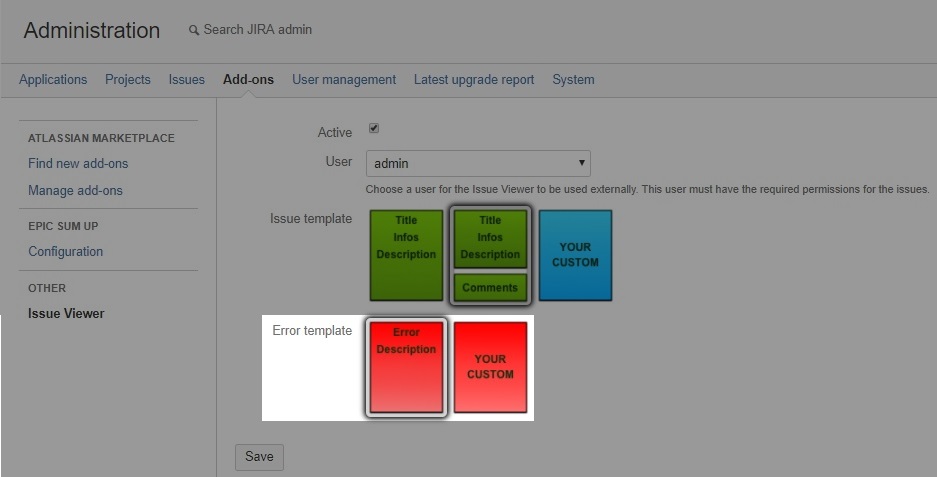Open the Projects tab
937x477 pixels.
(x=128, y=80)
